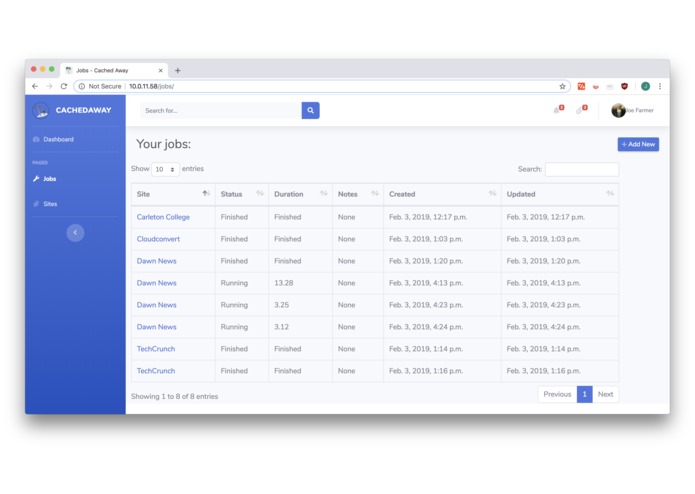Click the Add New button
This screenshot has height=494, width=695.
pos(638,144)
